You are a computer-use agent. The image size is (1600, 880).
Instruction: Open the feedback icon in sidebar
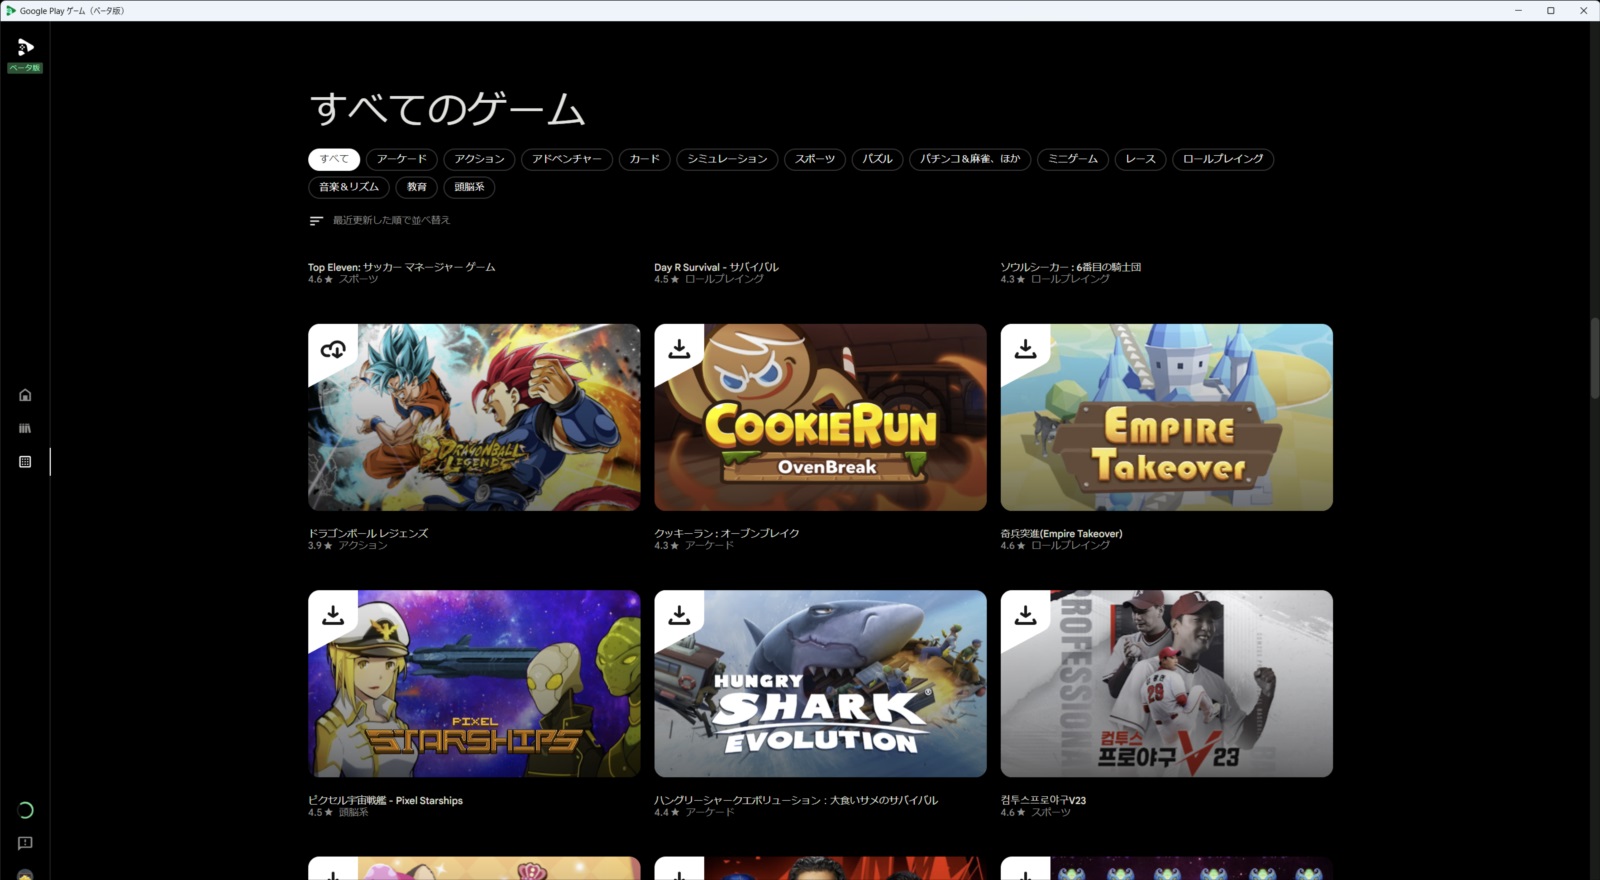[x=25, y=843]
